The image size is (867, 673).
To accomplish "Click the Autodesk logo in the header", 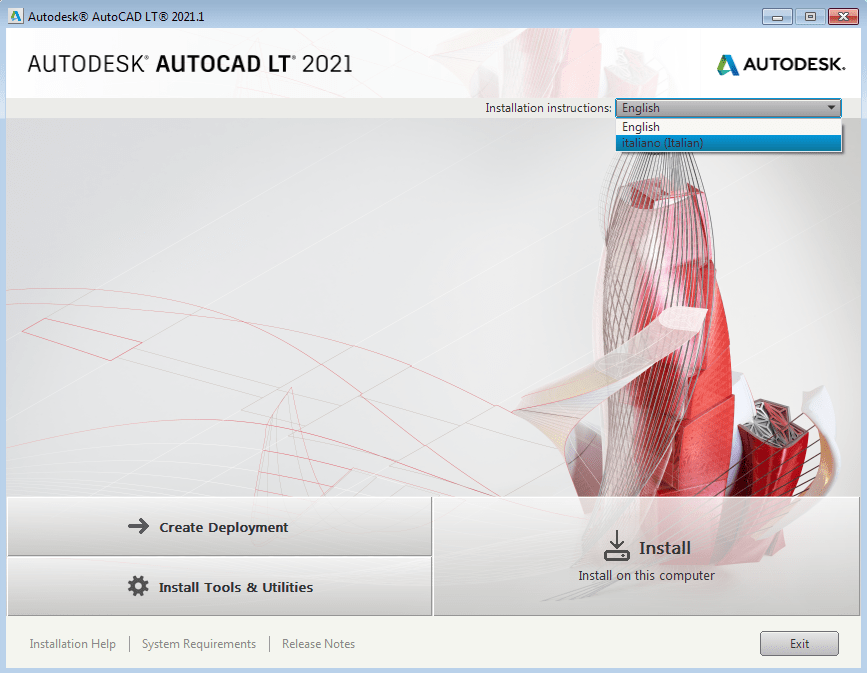I will point(781,65).
